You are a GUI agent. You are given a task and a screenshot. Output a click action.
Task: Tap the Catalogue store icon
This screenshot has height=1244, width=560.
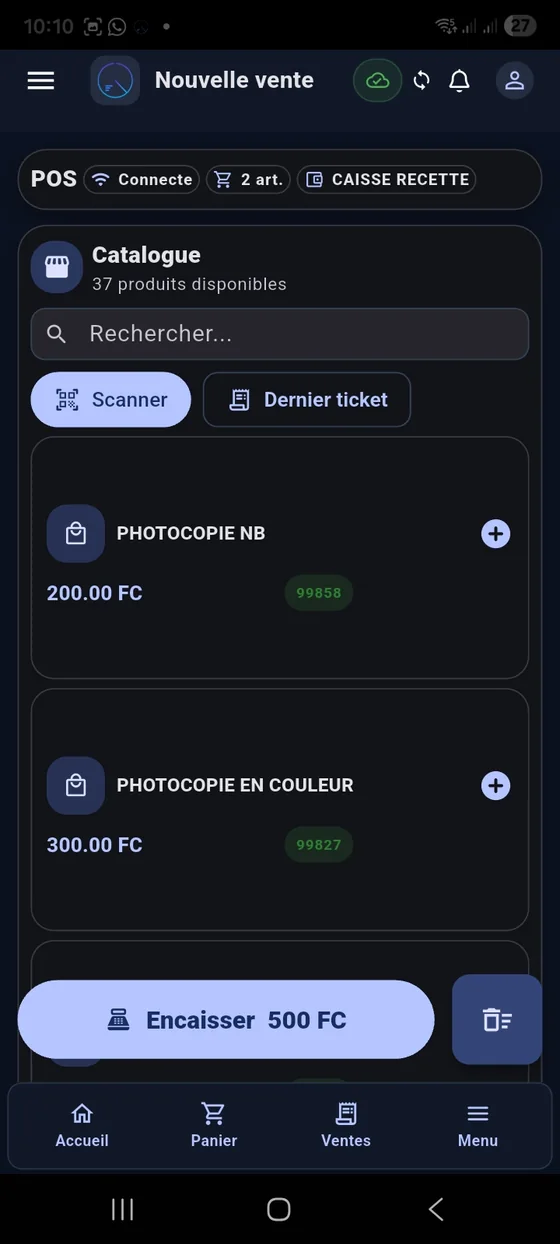click(57, 267)
